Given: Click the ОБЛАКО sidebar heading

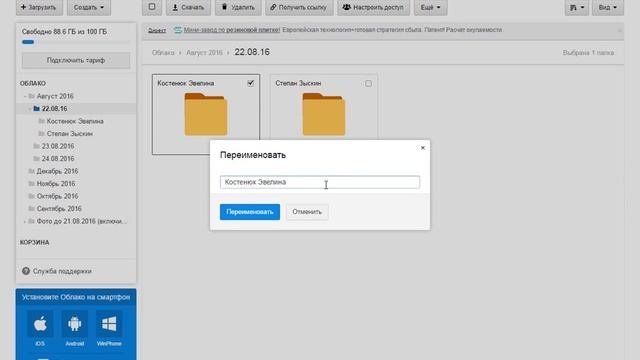Looking at the screenshot, I should tap(33, 83).
